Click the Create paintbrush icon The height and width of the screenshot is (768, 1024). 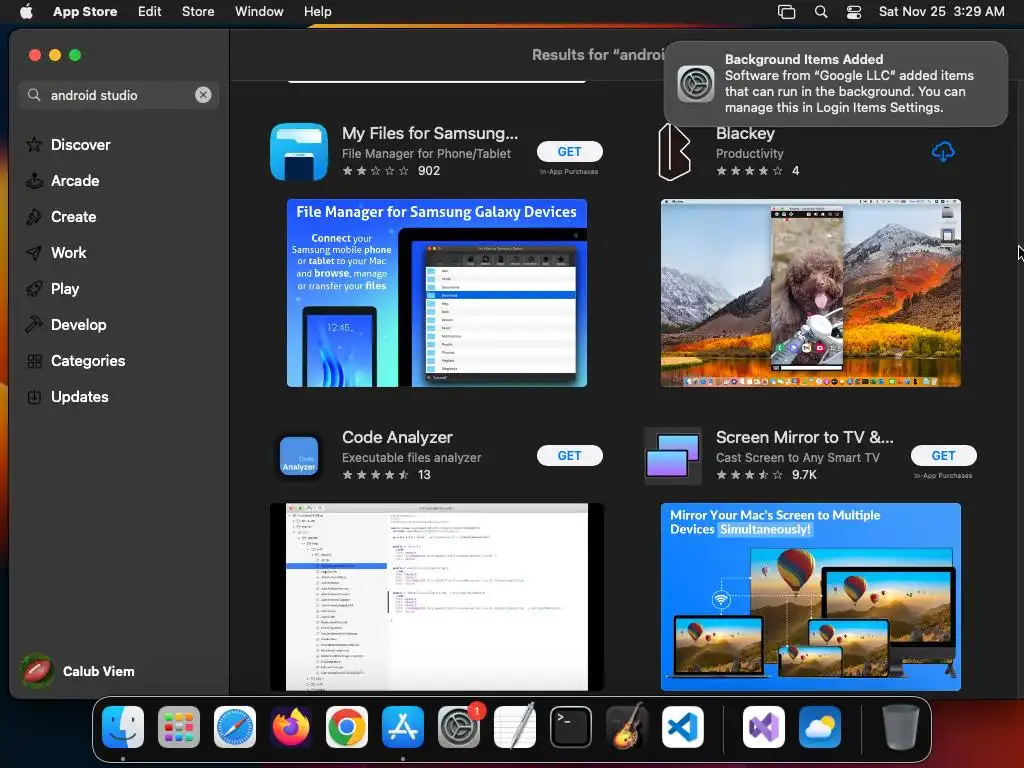(x=34, y=217)
